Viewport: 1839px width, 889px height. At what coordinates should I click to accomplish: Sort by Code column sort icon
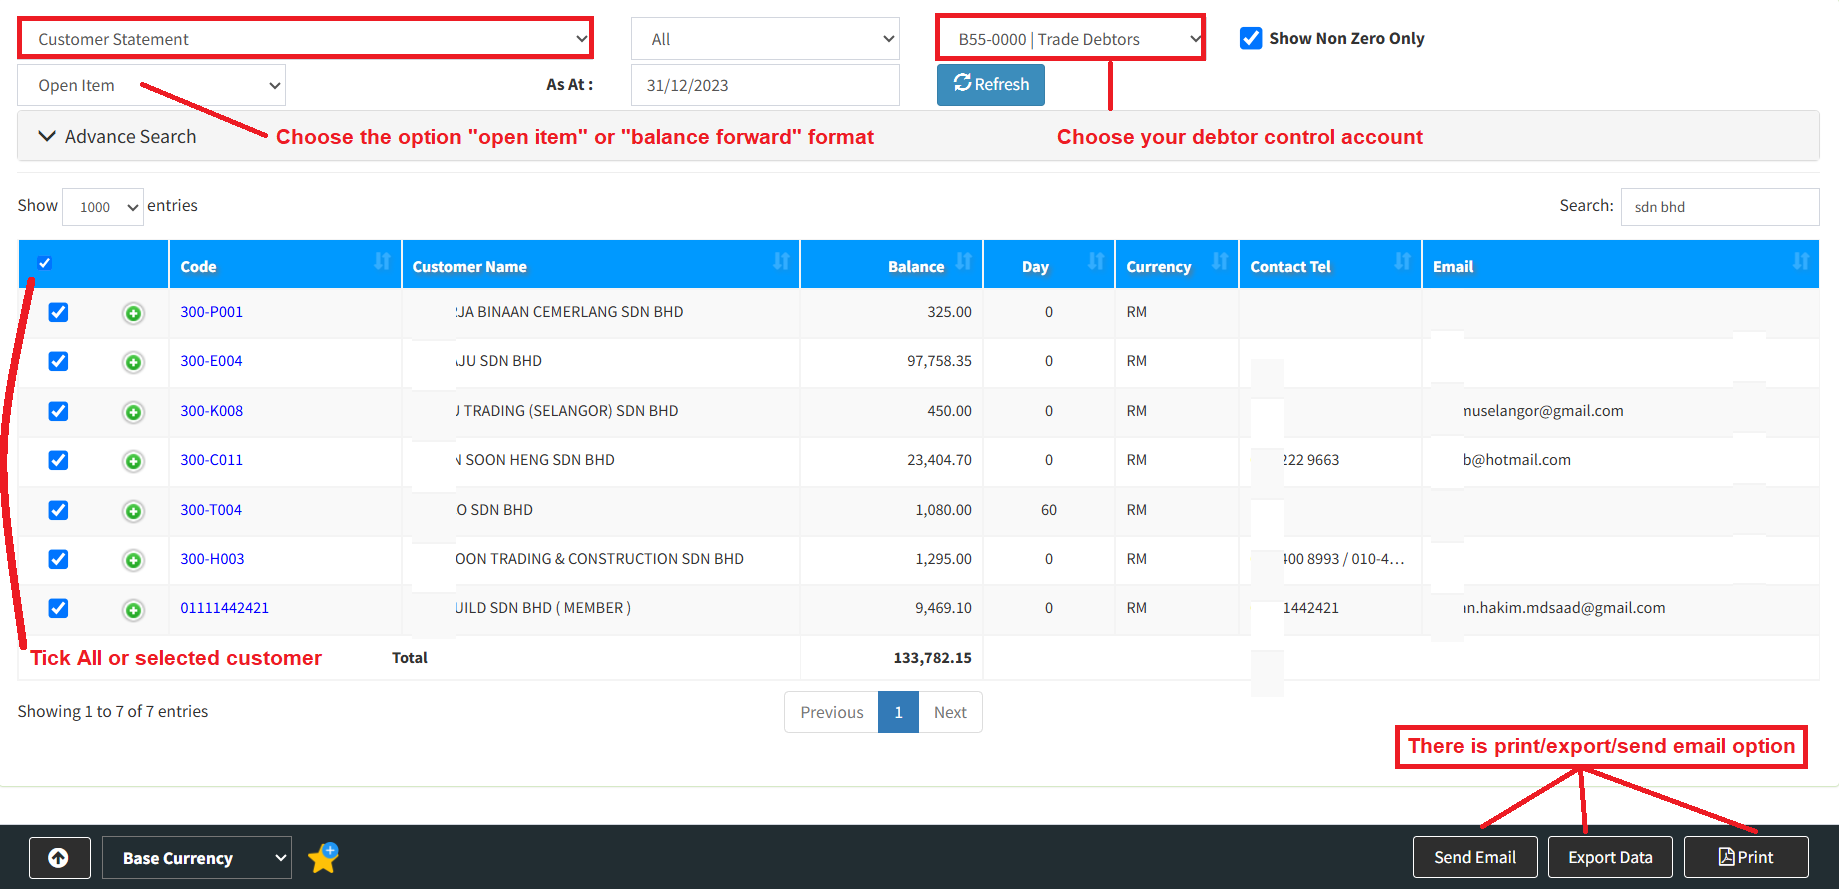point(382,262)
